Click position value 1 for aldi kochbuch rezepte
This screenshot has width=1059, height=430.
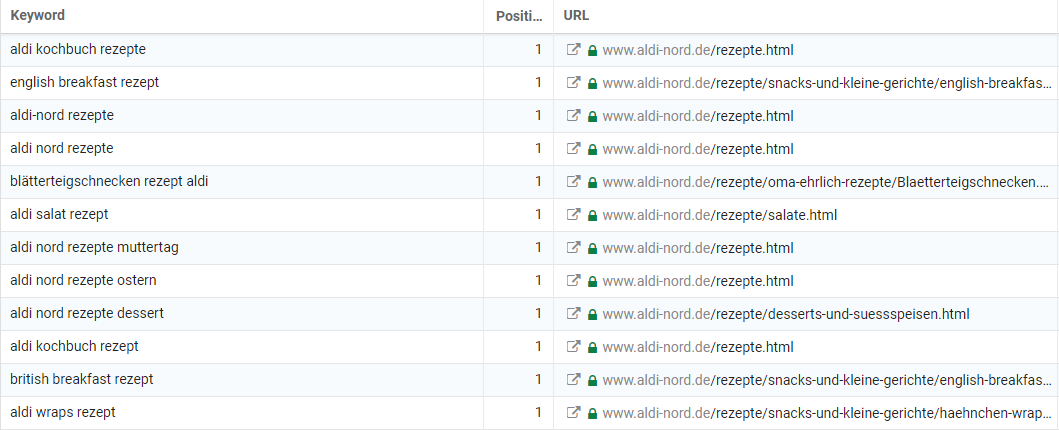(538, 49)
